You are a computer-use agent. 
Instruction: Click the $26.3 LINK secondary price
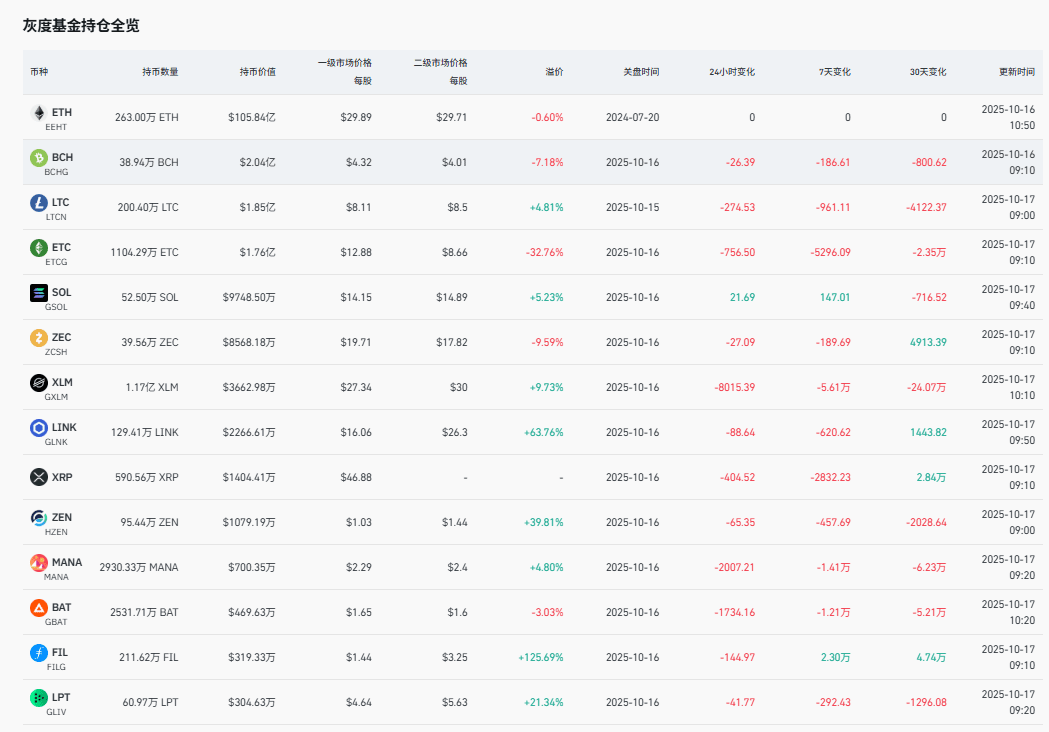click(454, 432)
